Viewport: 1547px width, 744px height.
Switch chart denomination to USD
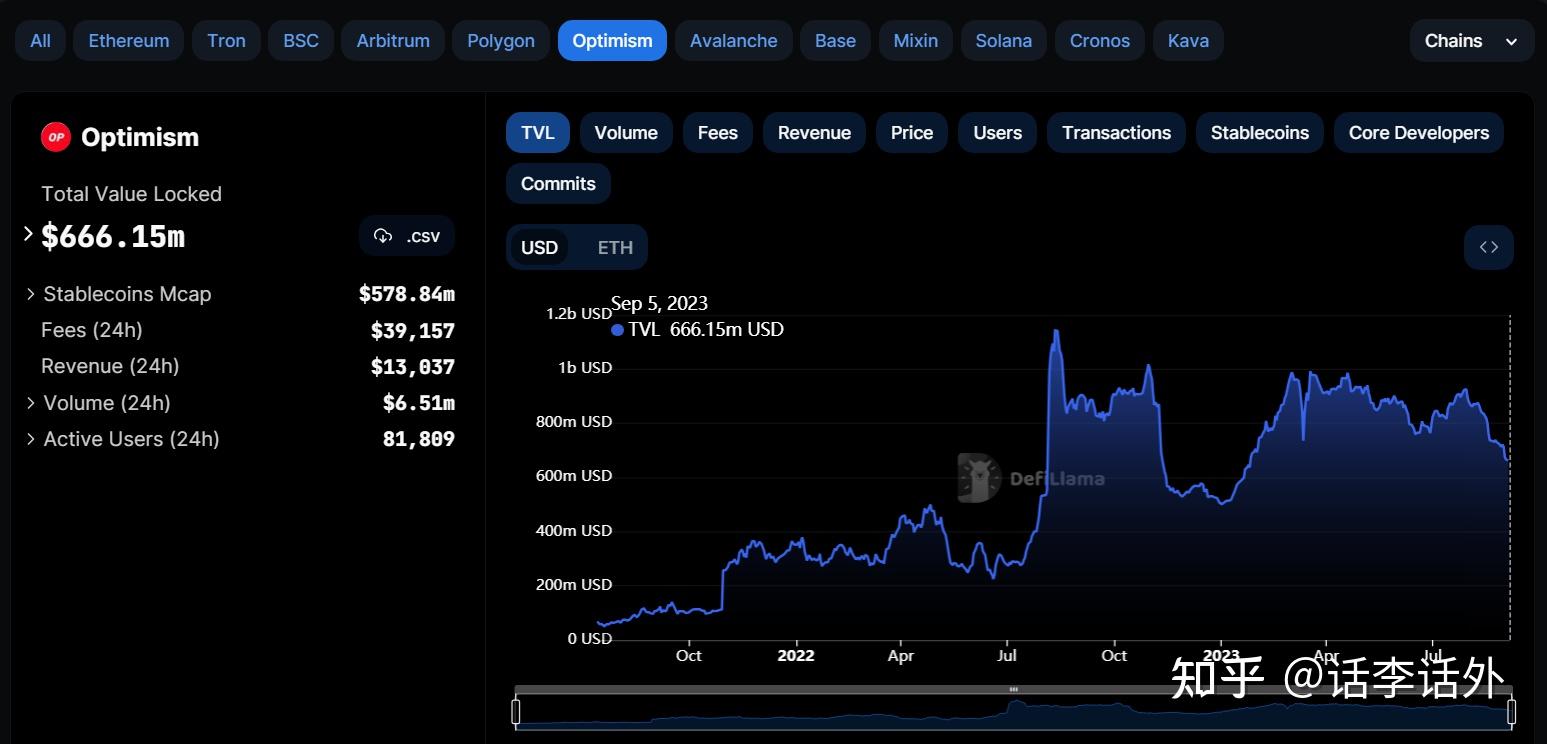tap(539, 247)
